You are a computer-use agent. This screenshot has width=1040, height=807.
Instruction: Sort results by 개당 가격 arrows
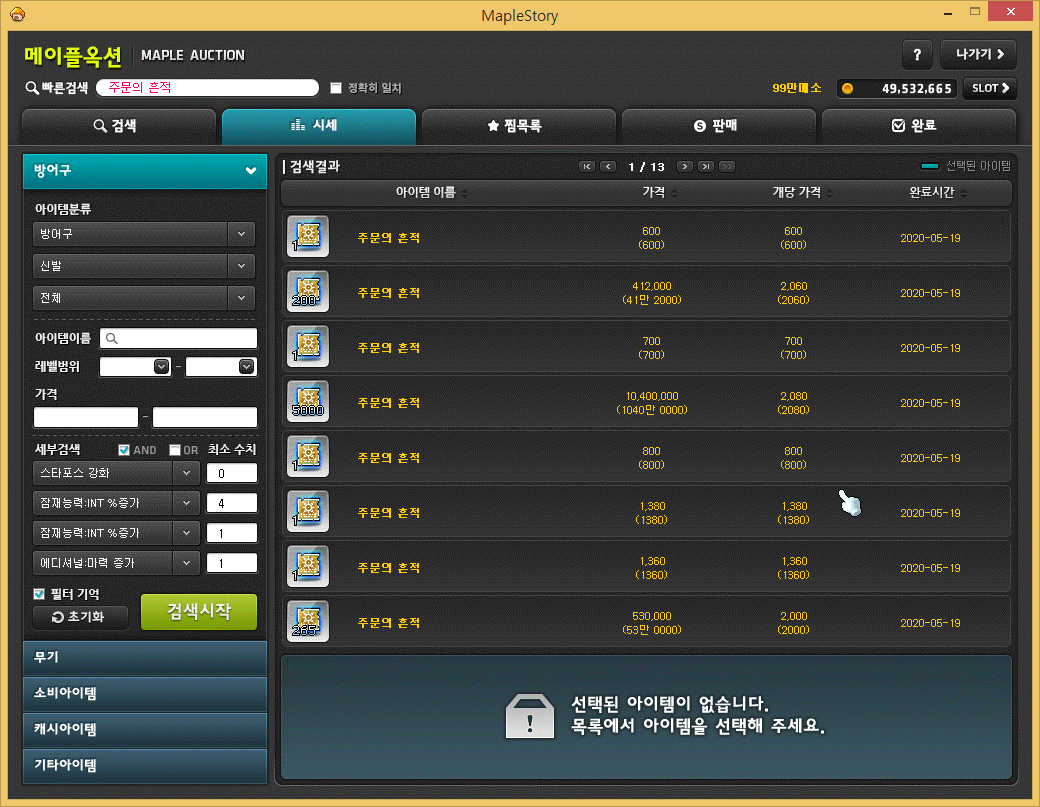(x=830, y=193)
